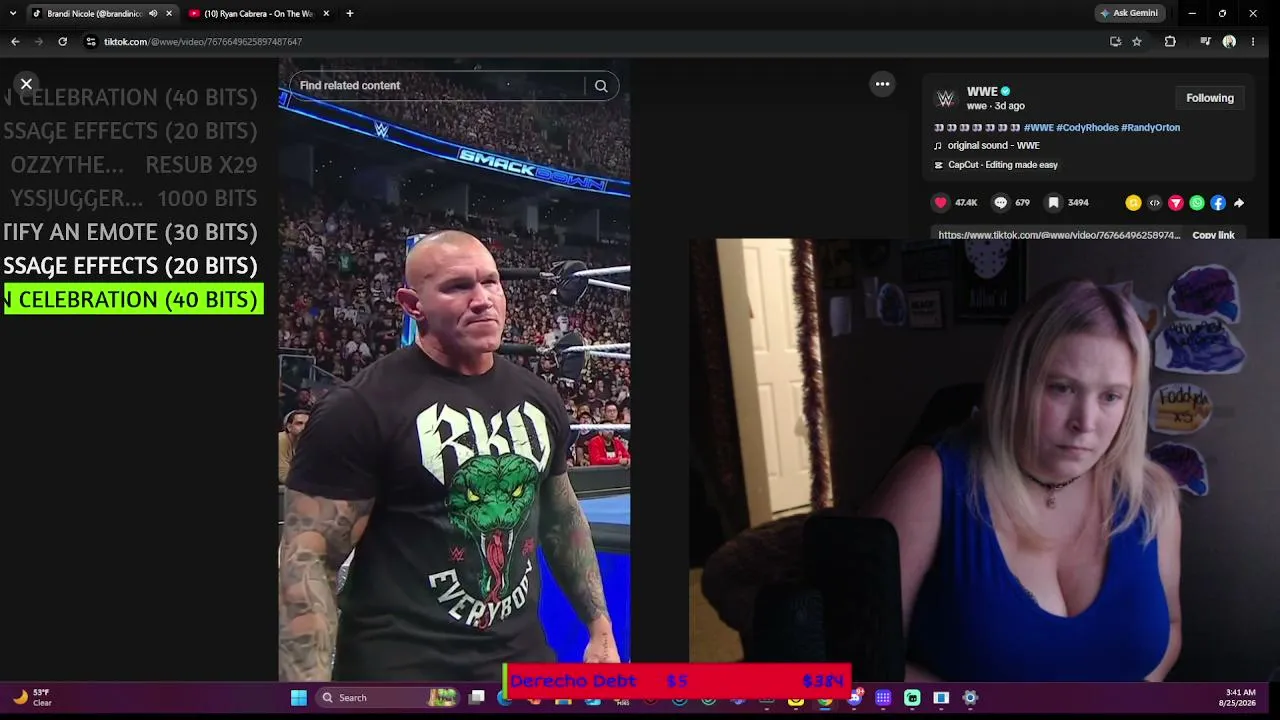Open the Settings gear icon in the taskbar
This screenshot has height=720, width=1280.
coord(970,698)
